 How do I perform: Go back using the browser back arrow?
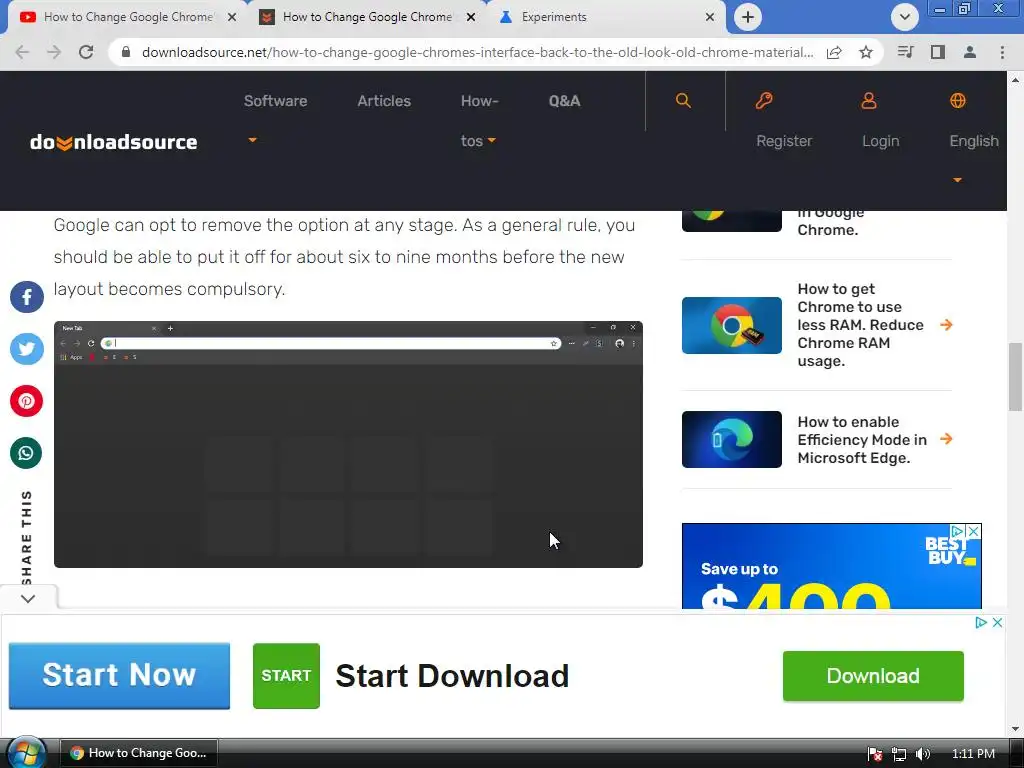click(22, 52)
